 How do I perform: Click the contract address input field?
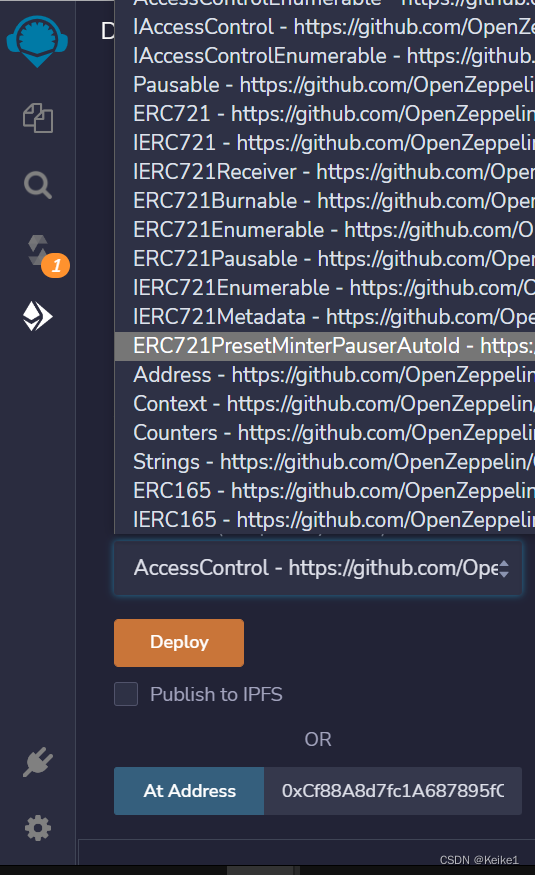pyautogui.click(x=393, y=791)
